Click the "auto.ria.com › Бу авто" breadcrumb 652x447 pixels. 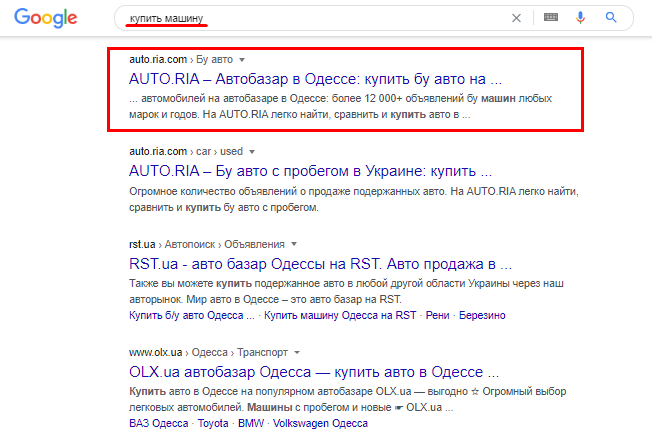(181, 59)
